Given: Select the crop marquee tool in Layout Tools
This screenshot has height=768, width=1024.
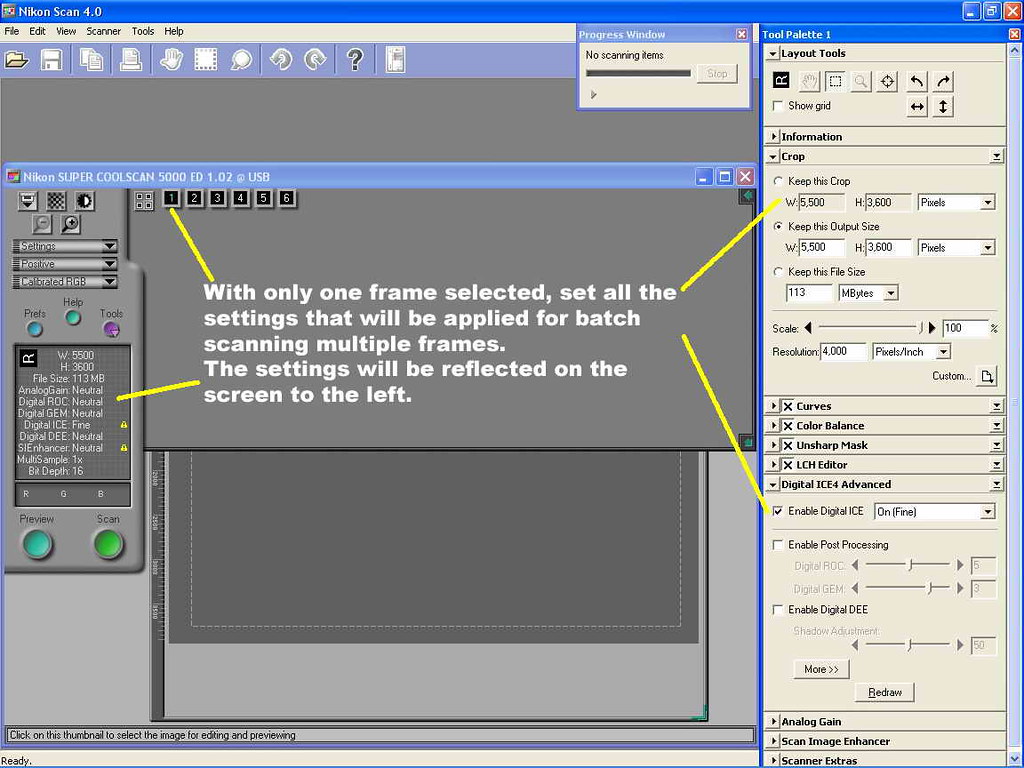Looking at the screenshot, I should 835,81.
